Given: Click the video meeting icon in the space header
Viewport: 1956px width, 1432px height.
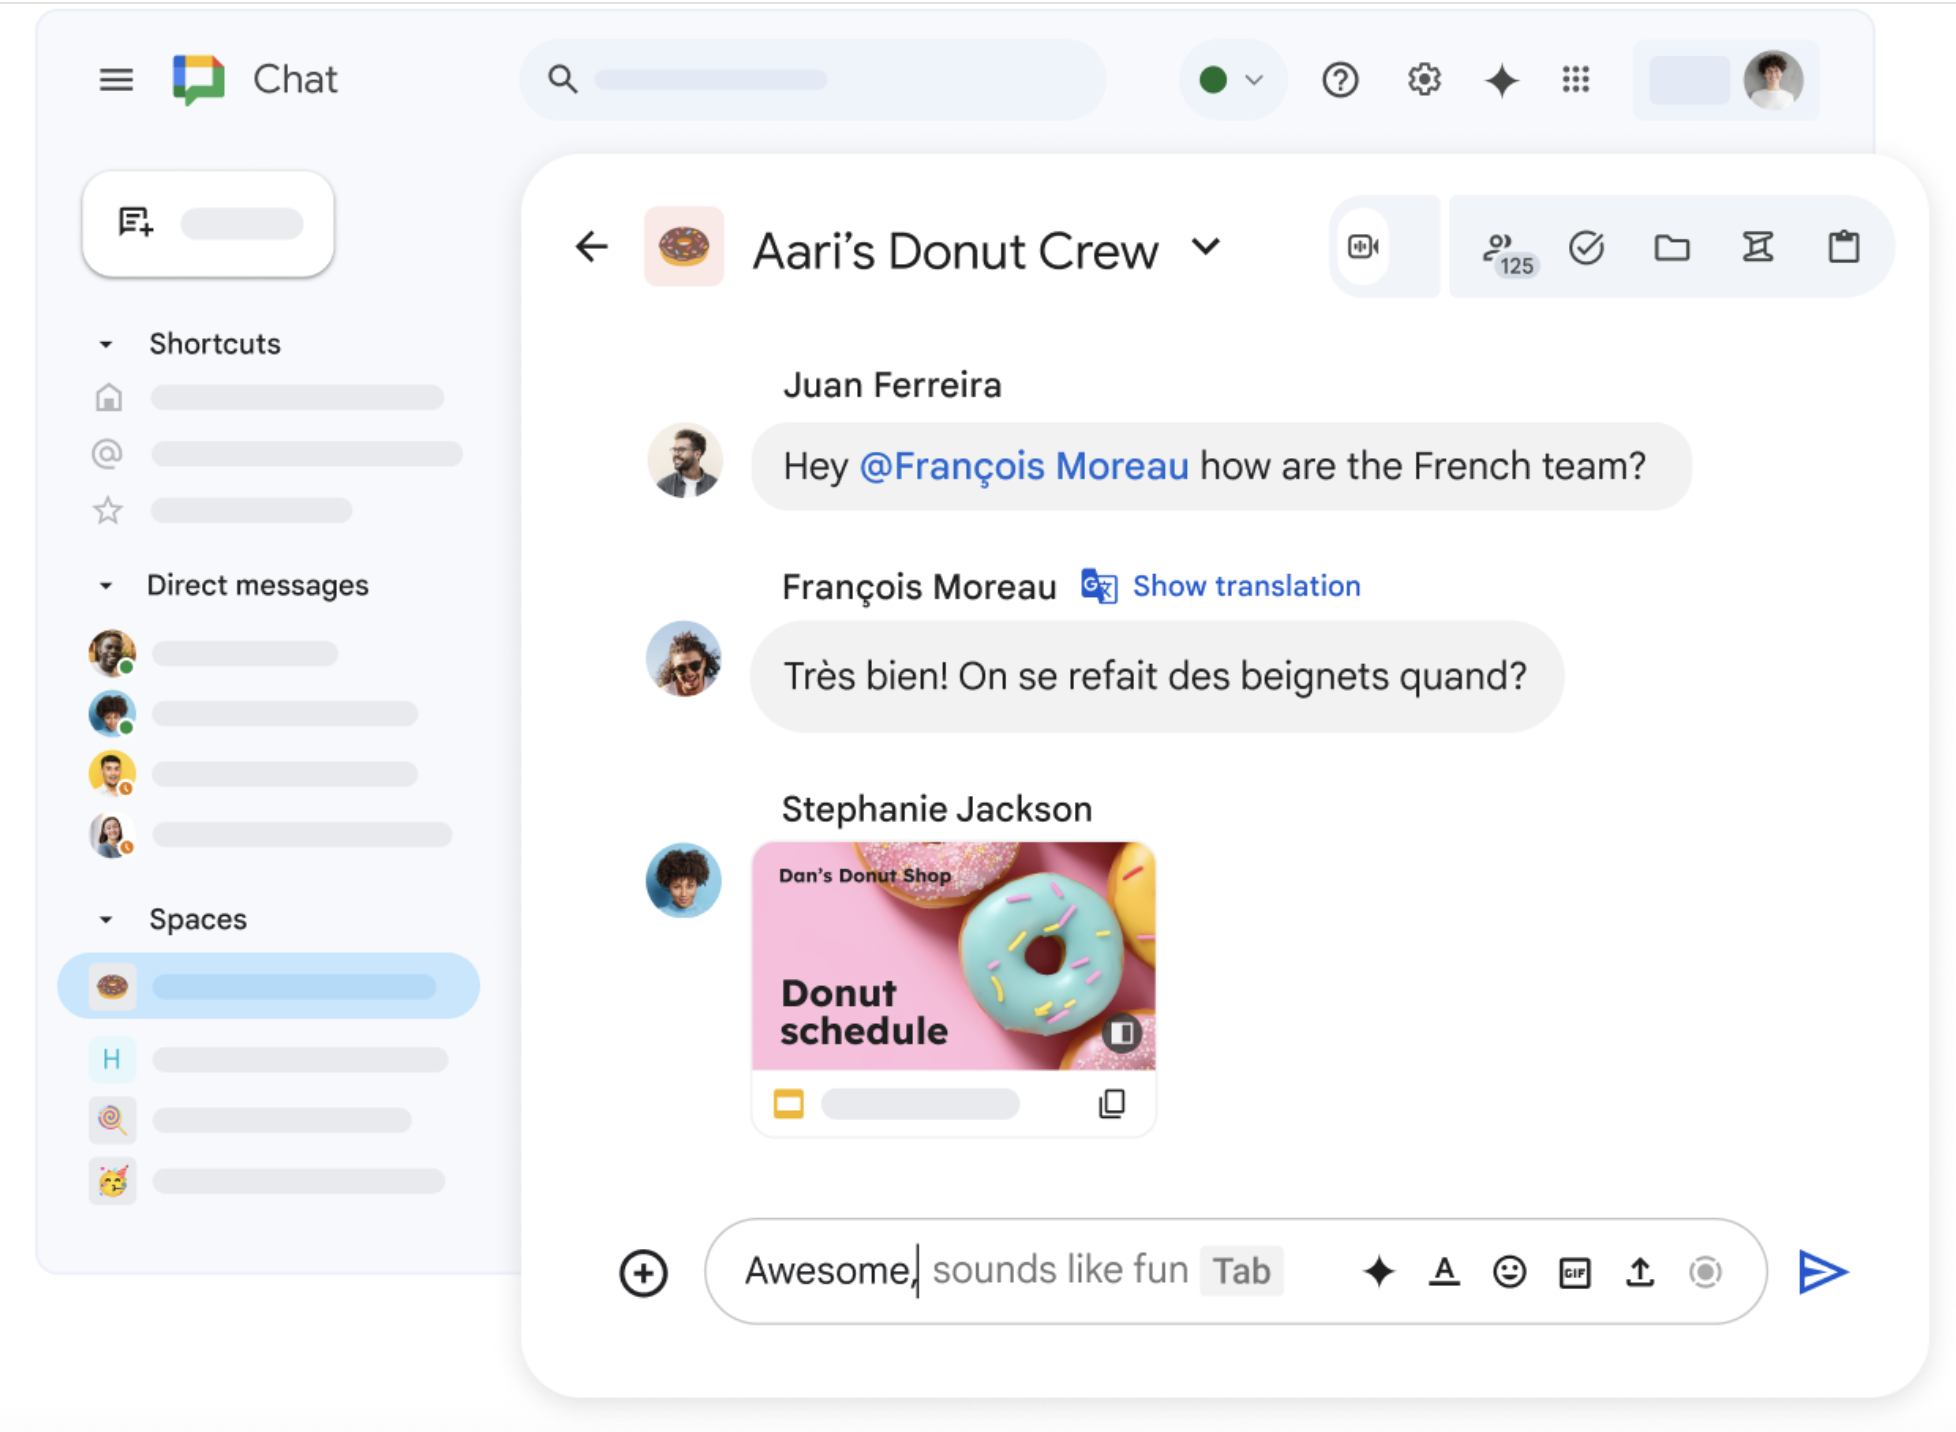Looking at the screenshot, I should pos(1363,247).
